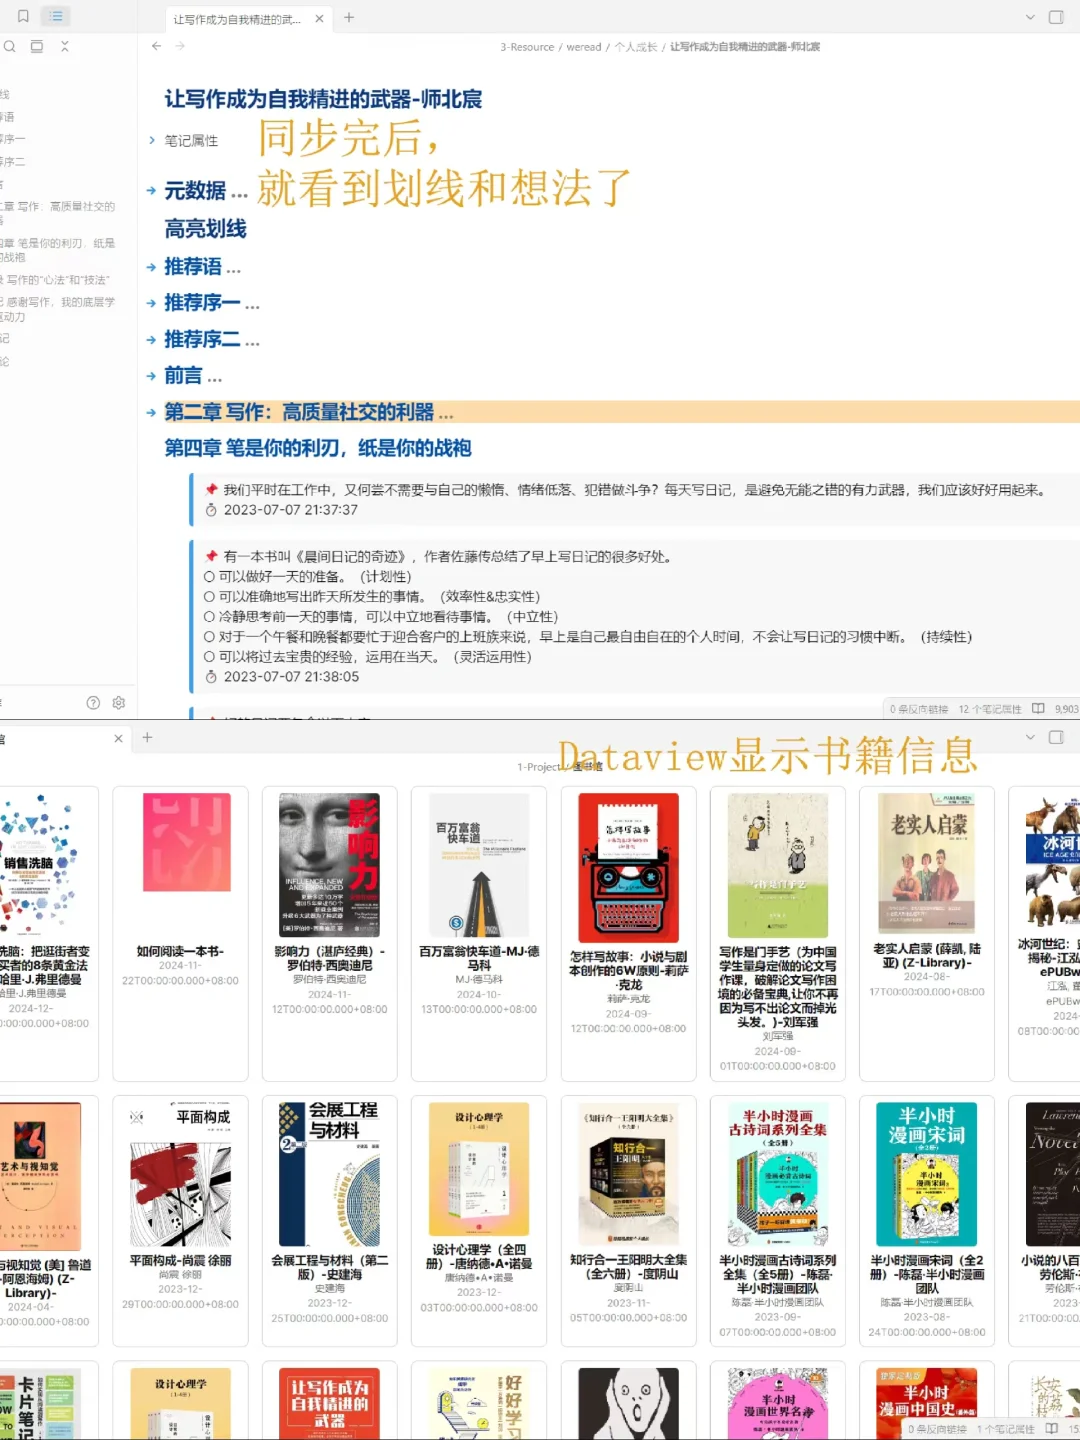Expand the 推荐序一 heading
The height and width of the screenshot is (1440, 1080).
coord(152,303)
